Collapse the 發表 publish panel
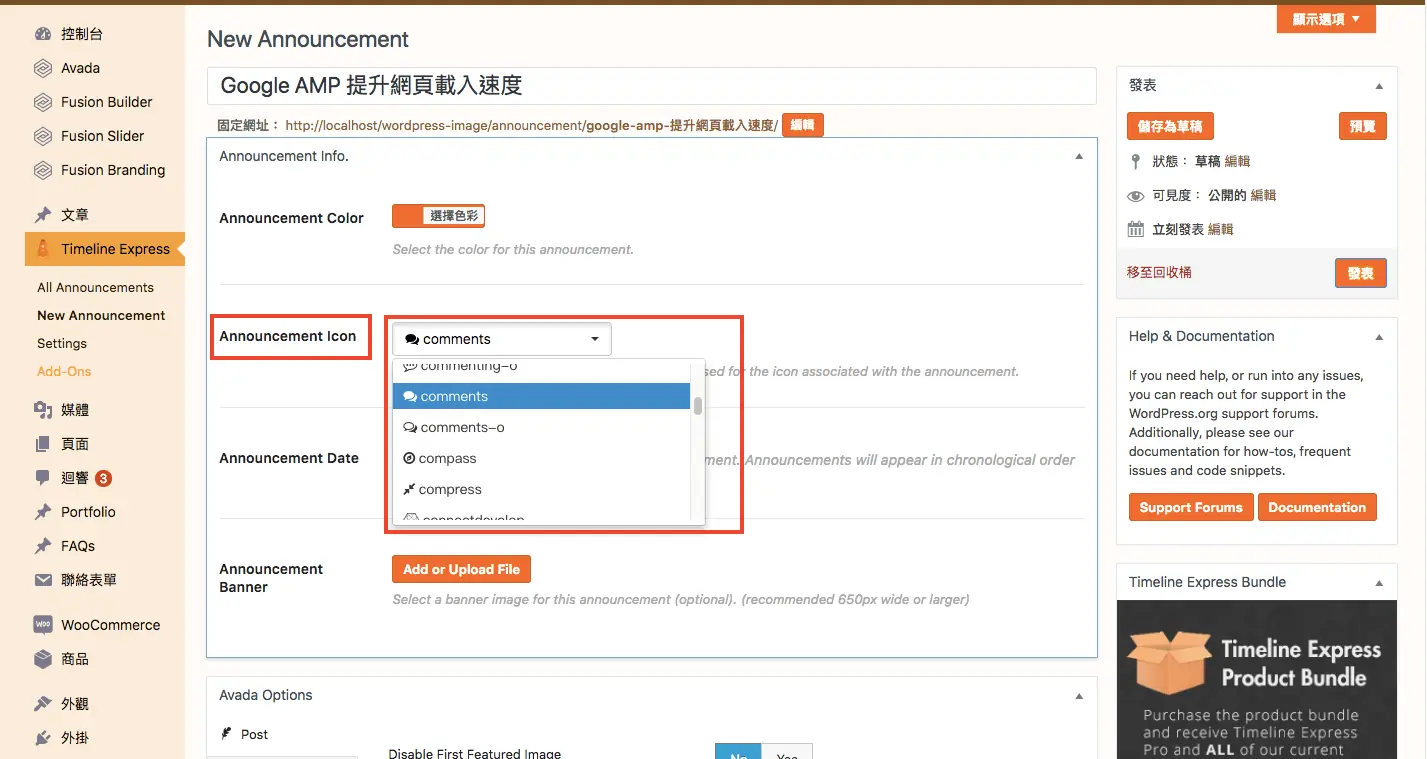 [1379, 86]
